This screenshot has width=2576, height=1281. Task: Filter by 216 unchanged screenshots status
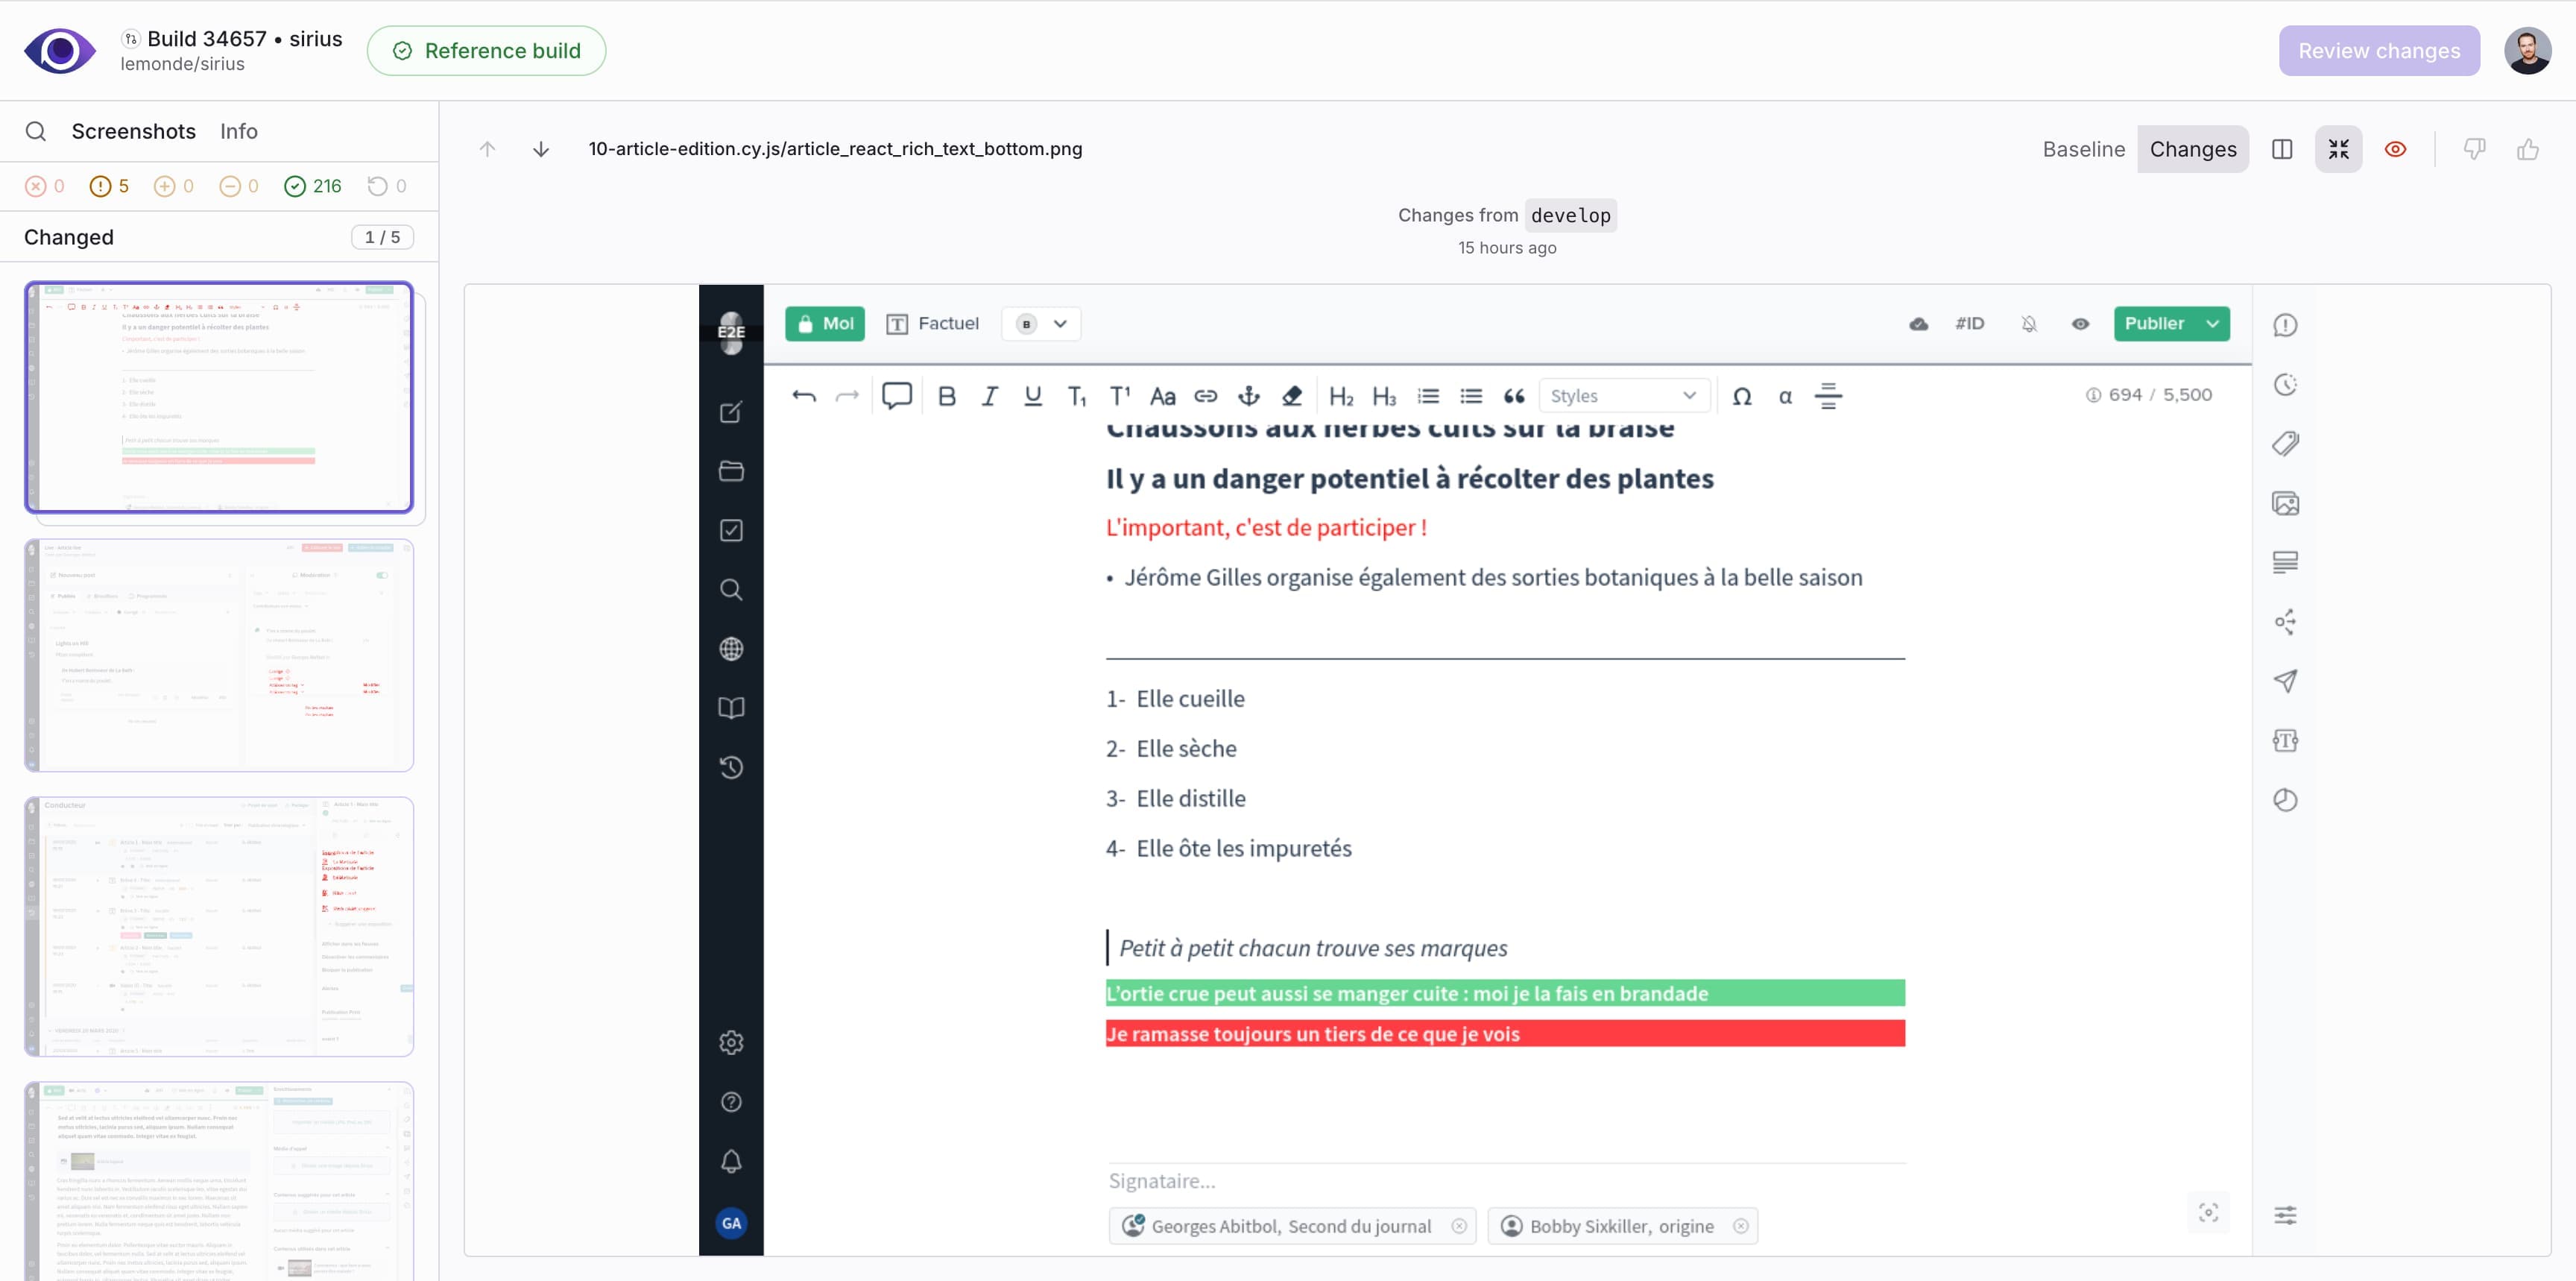313,186
